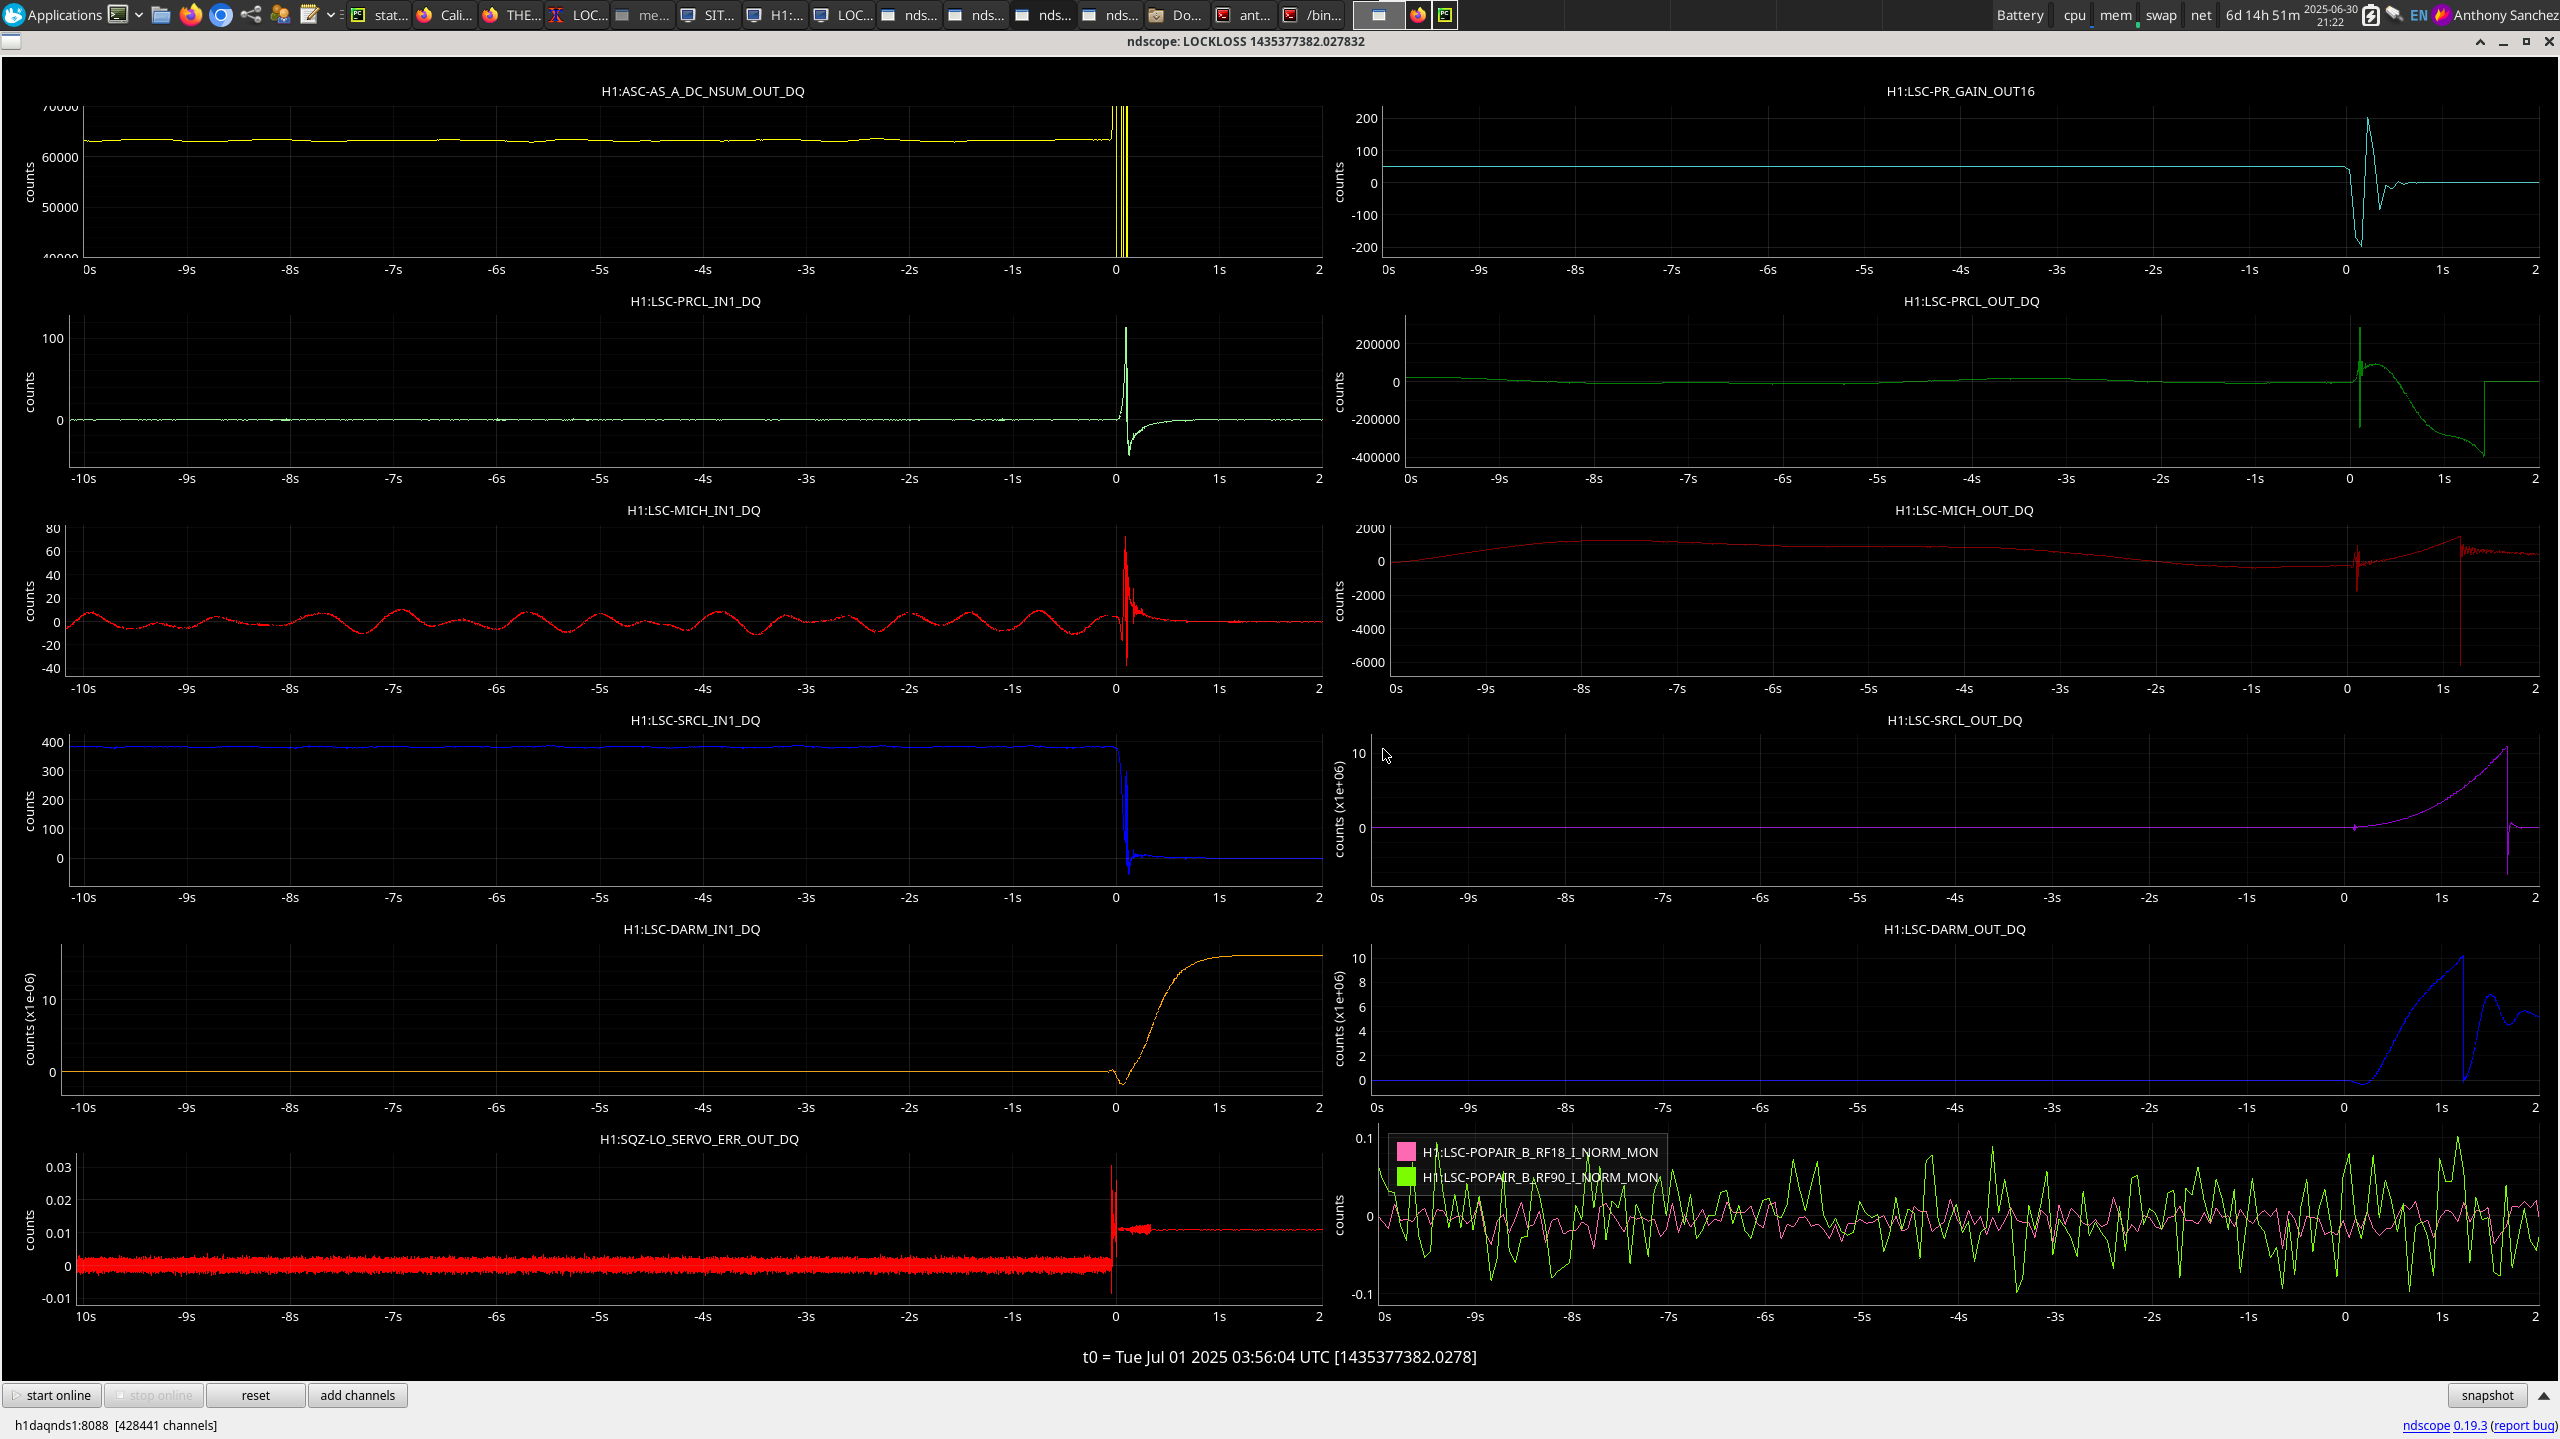
Task: Click the H1:LSC-SRCL_IN1_DQ plot title
Action: click(695, 720)
